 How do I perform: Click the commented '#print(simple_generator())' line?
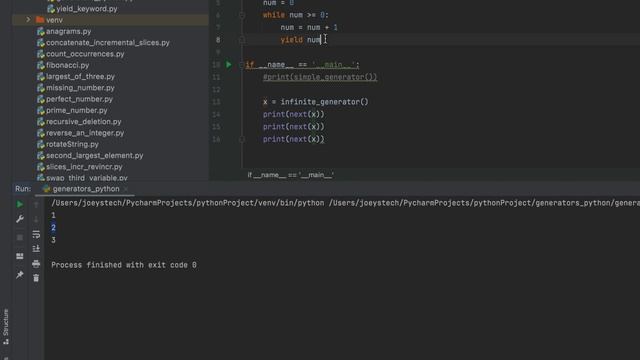pos(320,77)
